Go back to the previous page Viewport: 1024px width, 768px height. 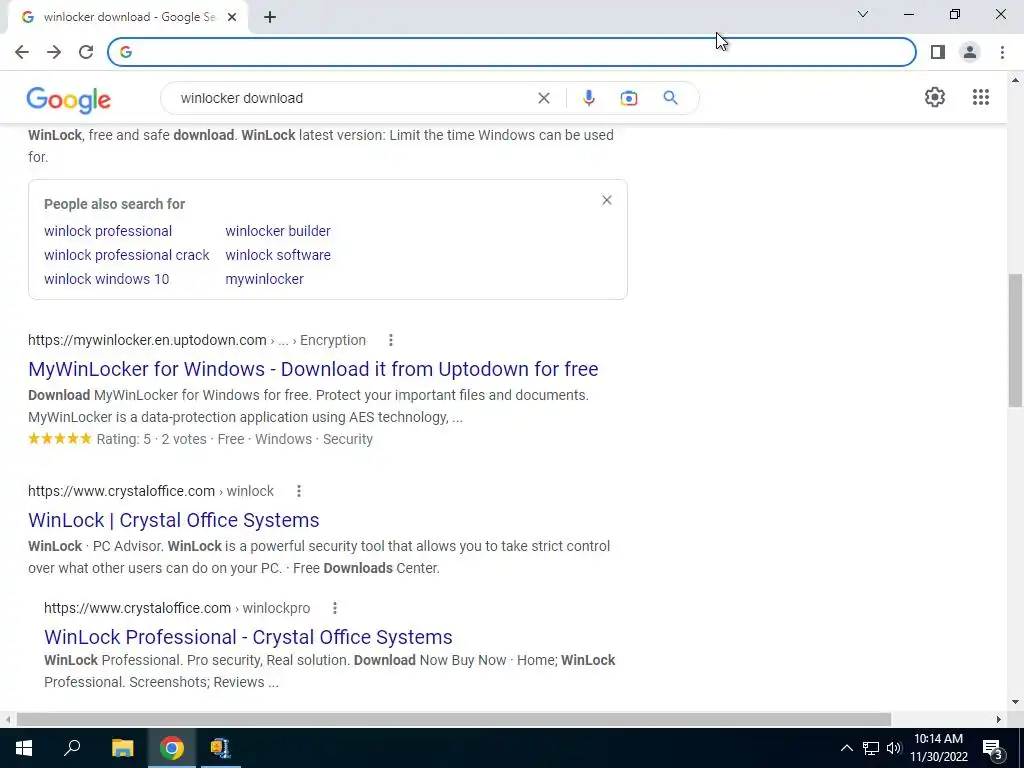22,52
